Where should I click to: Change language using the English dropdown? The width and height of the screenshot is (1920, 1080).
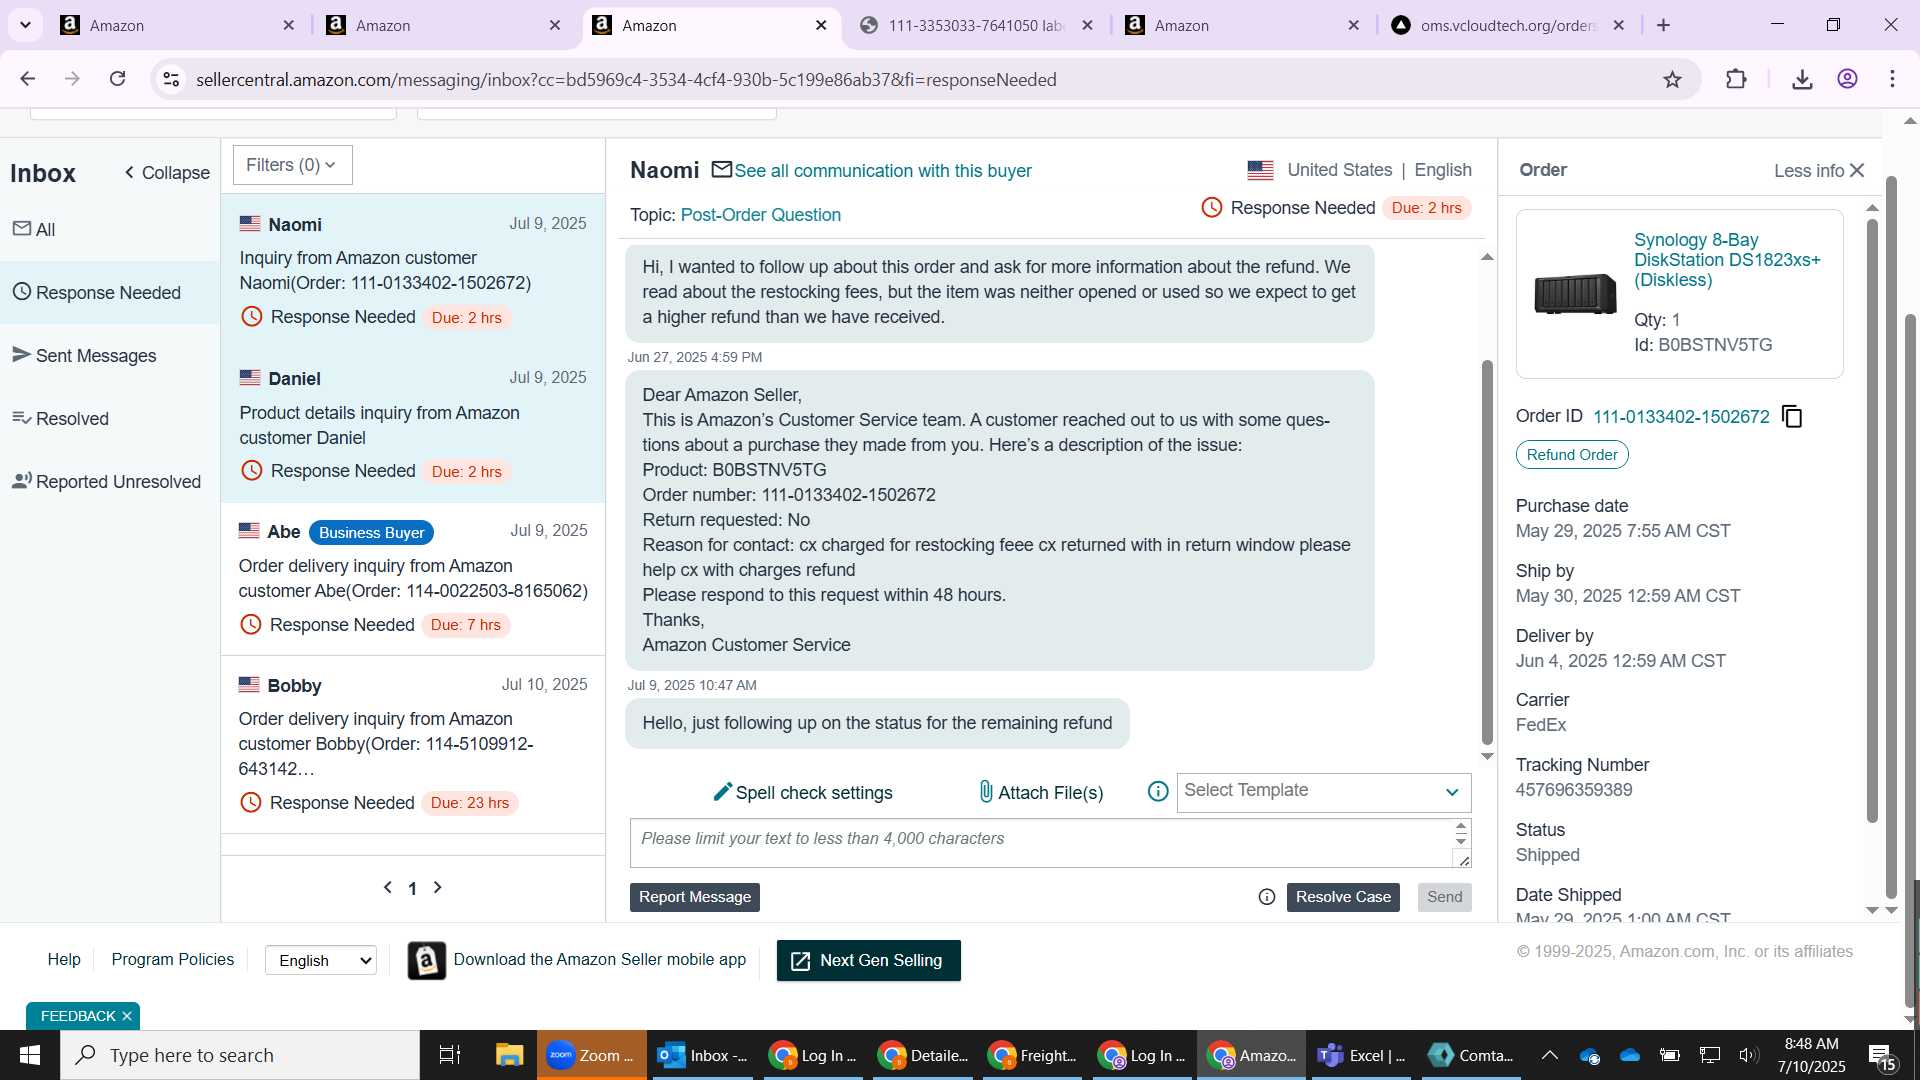click(321, 960)
